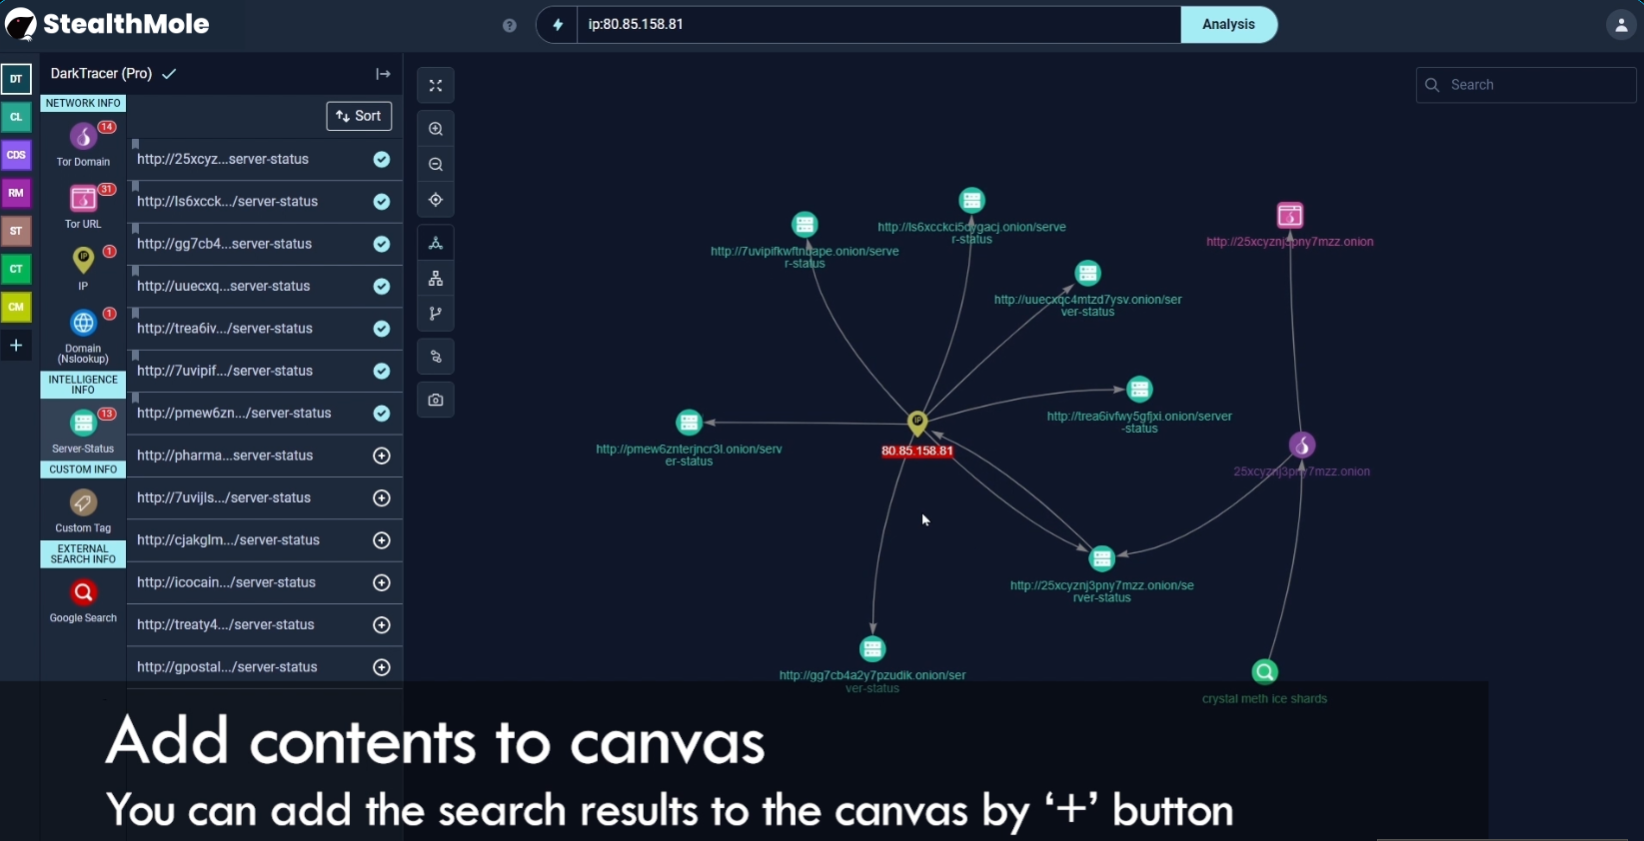Viewport: 1644px width, 841px height.
Task: Select the crystal meth ice shards search node
Action: [x=1265, y=672]
